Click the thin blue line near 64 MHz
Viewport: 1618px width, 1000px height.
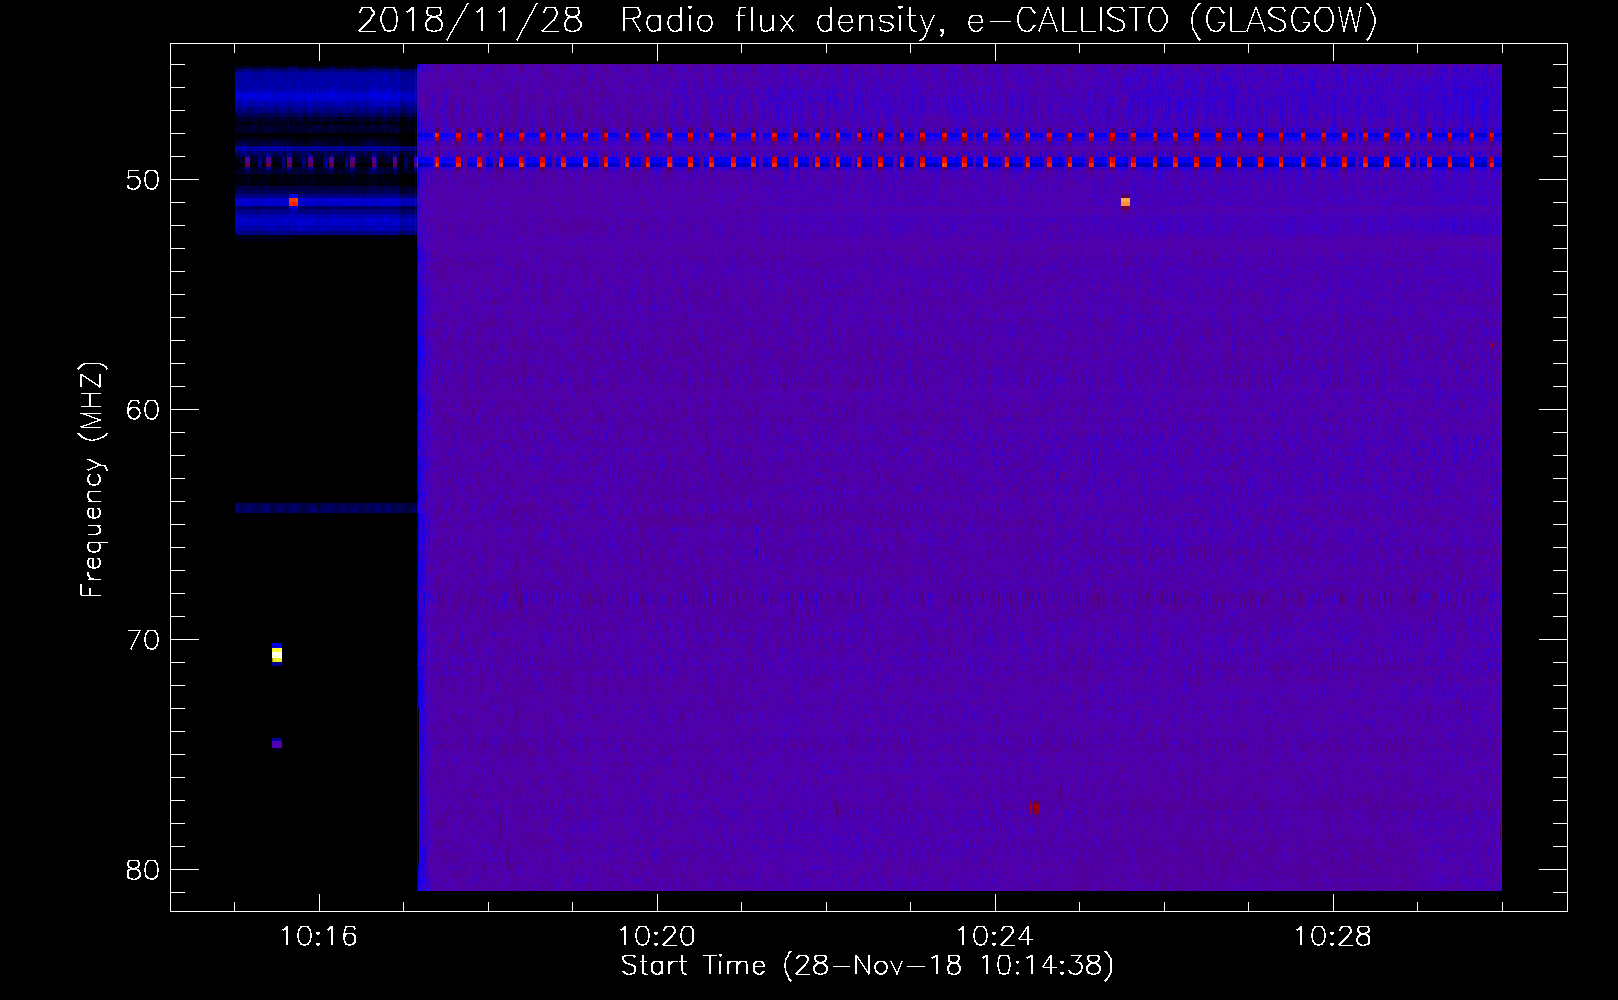click(326, 508)
